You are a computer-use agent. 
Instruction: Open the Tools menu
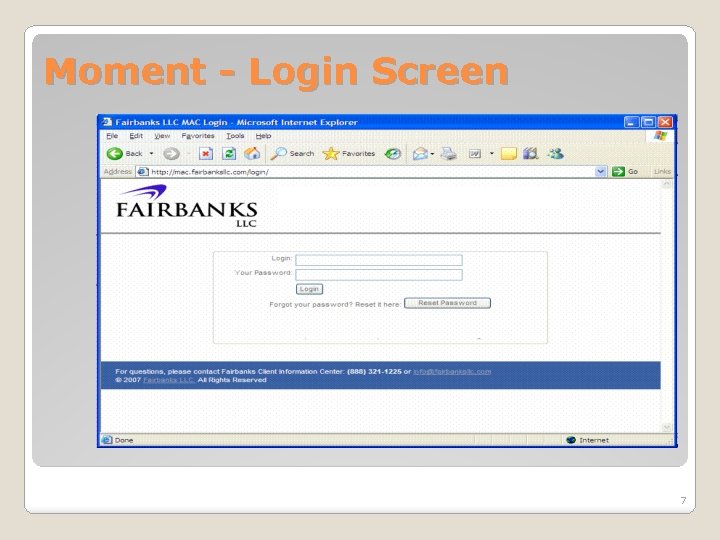pos(235,136)
